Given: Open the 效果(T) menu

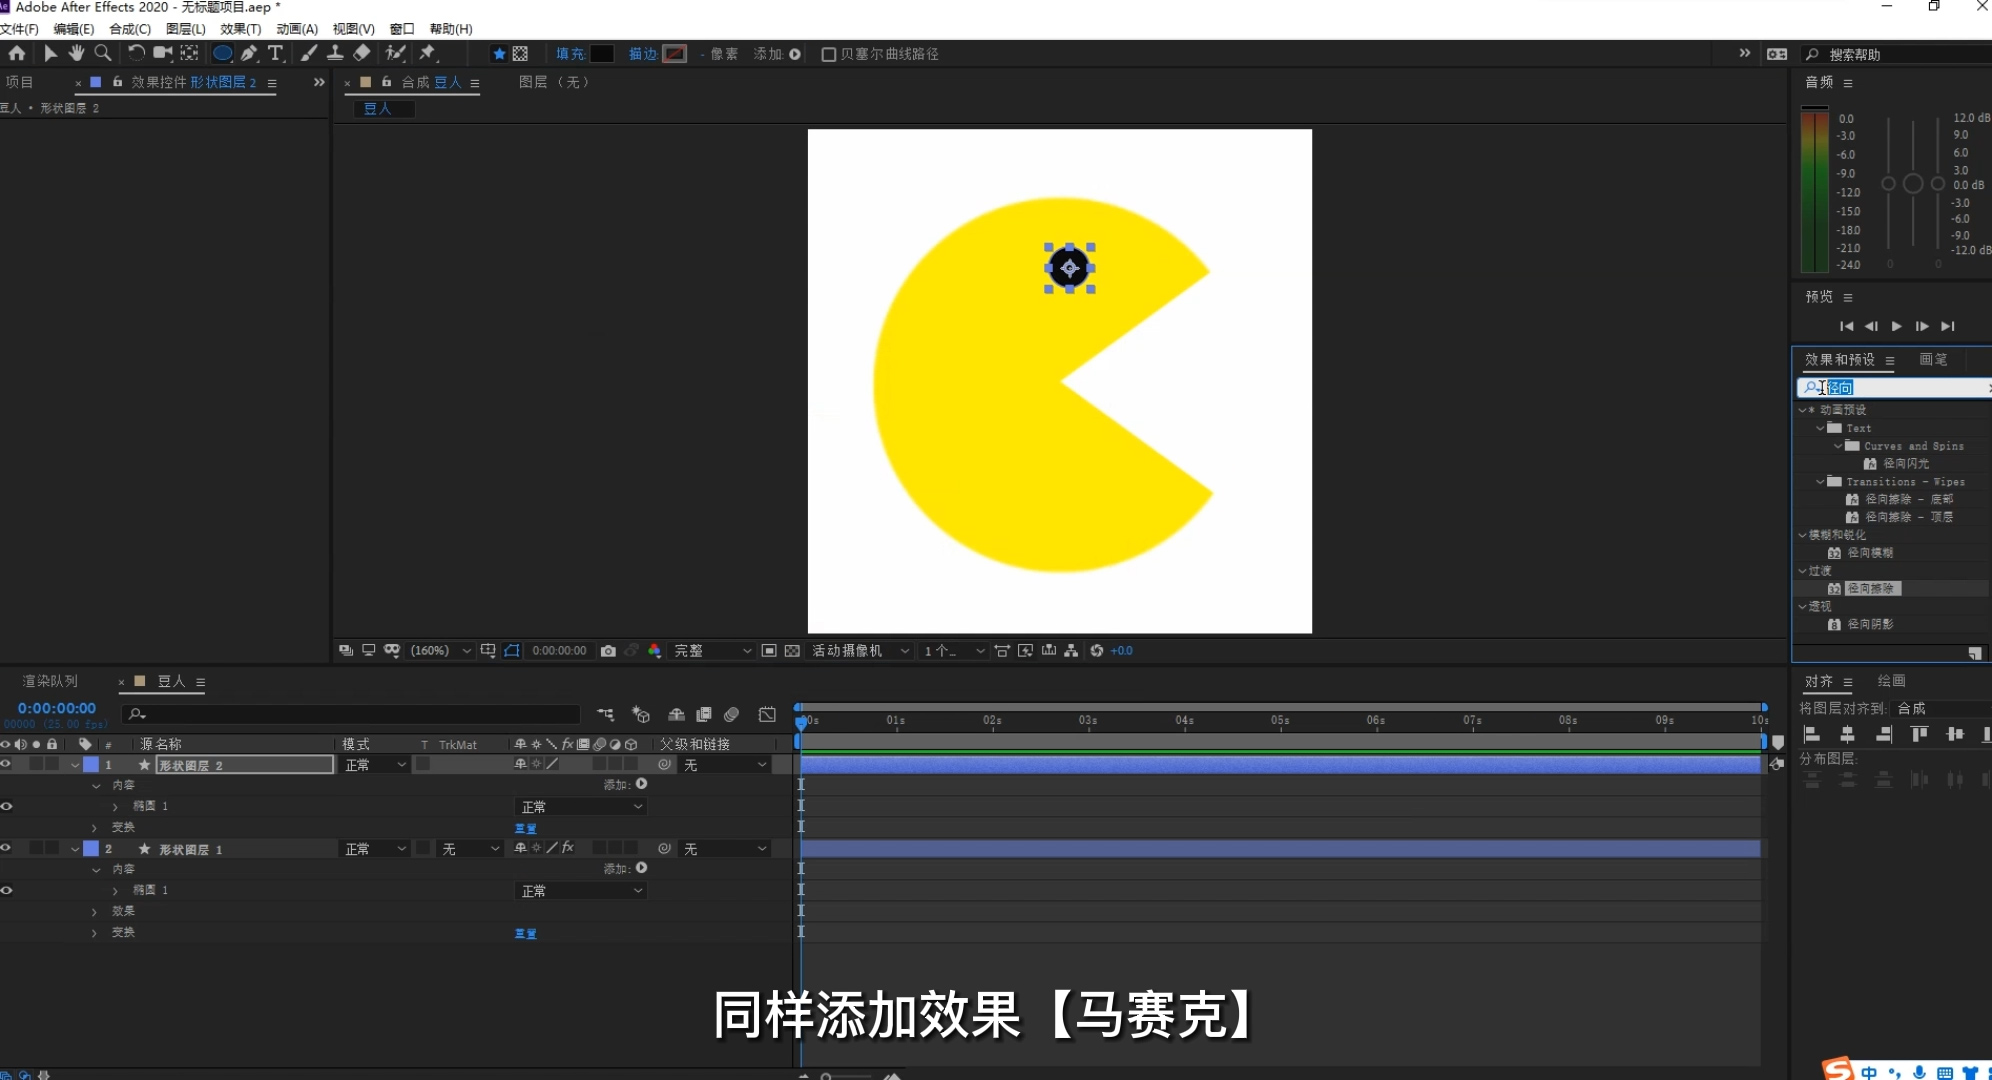Looking at the screenshot, I should coord(241,29).
